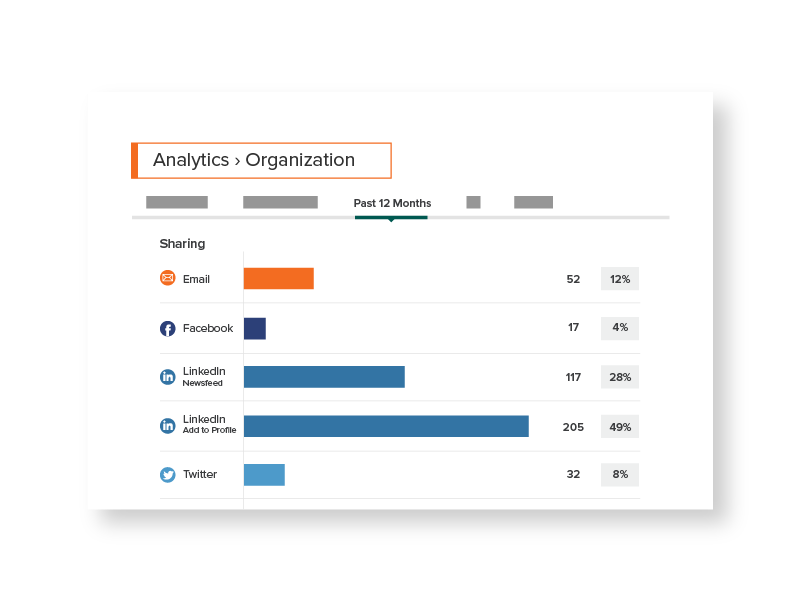Select the small gray tab right of Past 12 Months
Image resolution: width=800 pixels, height=600 pixels.
pyautogui.click(x=473, y=202)
